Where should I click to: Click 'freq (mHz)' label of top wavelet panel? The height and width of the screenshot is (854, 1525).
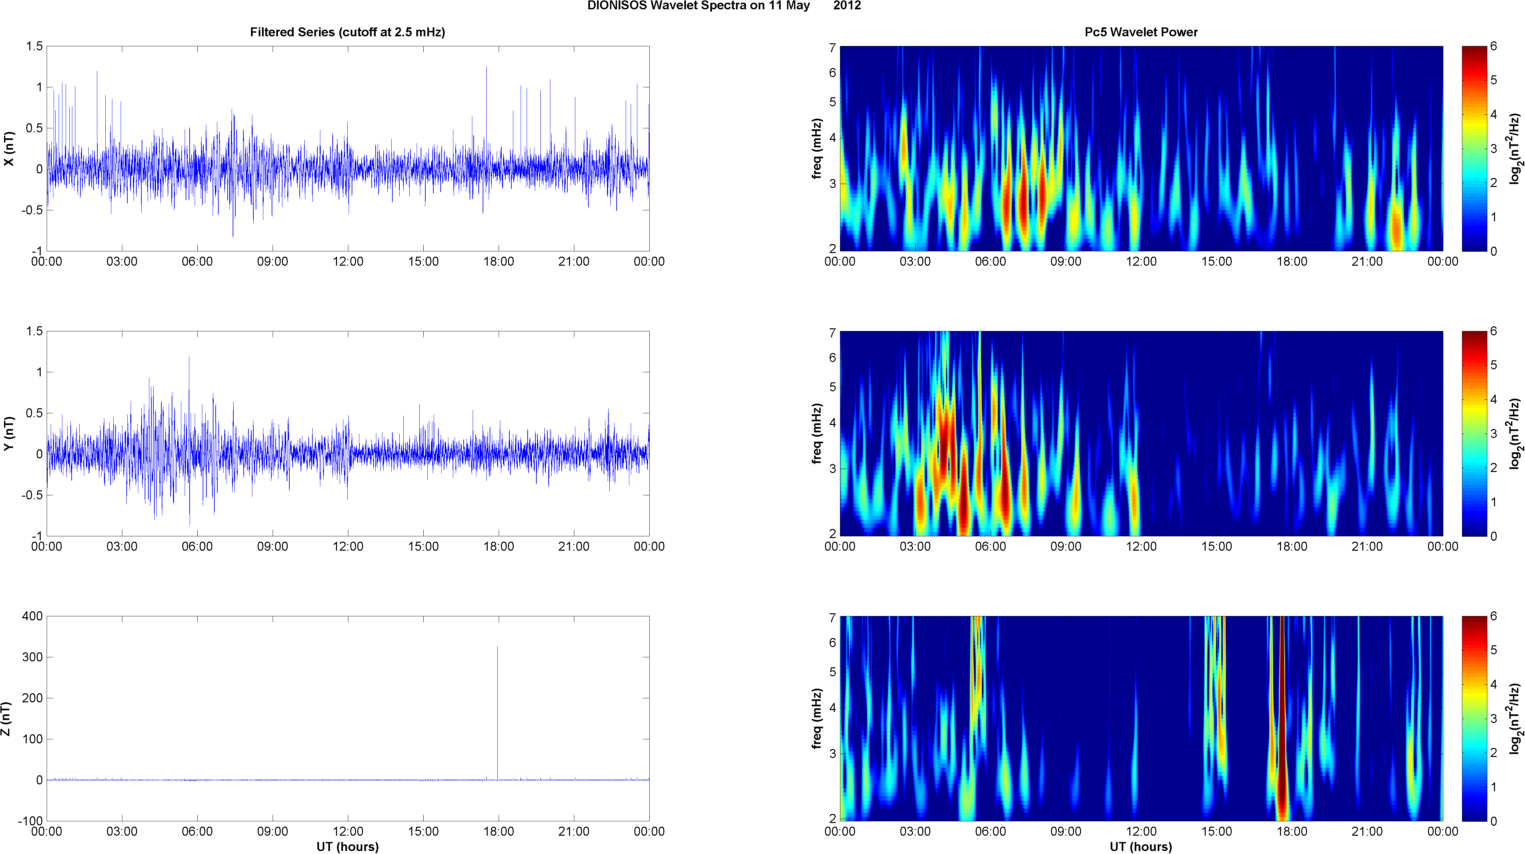(x=817, y=149)
